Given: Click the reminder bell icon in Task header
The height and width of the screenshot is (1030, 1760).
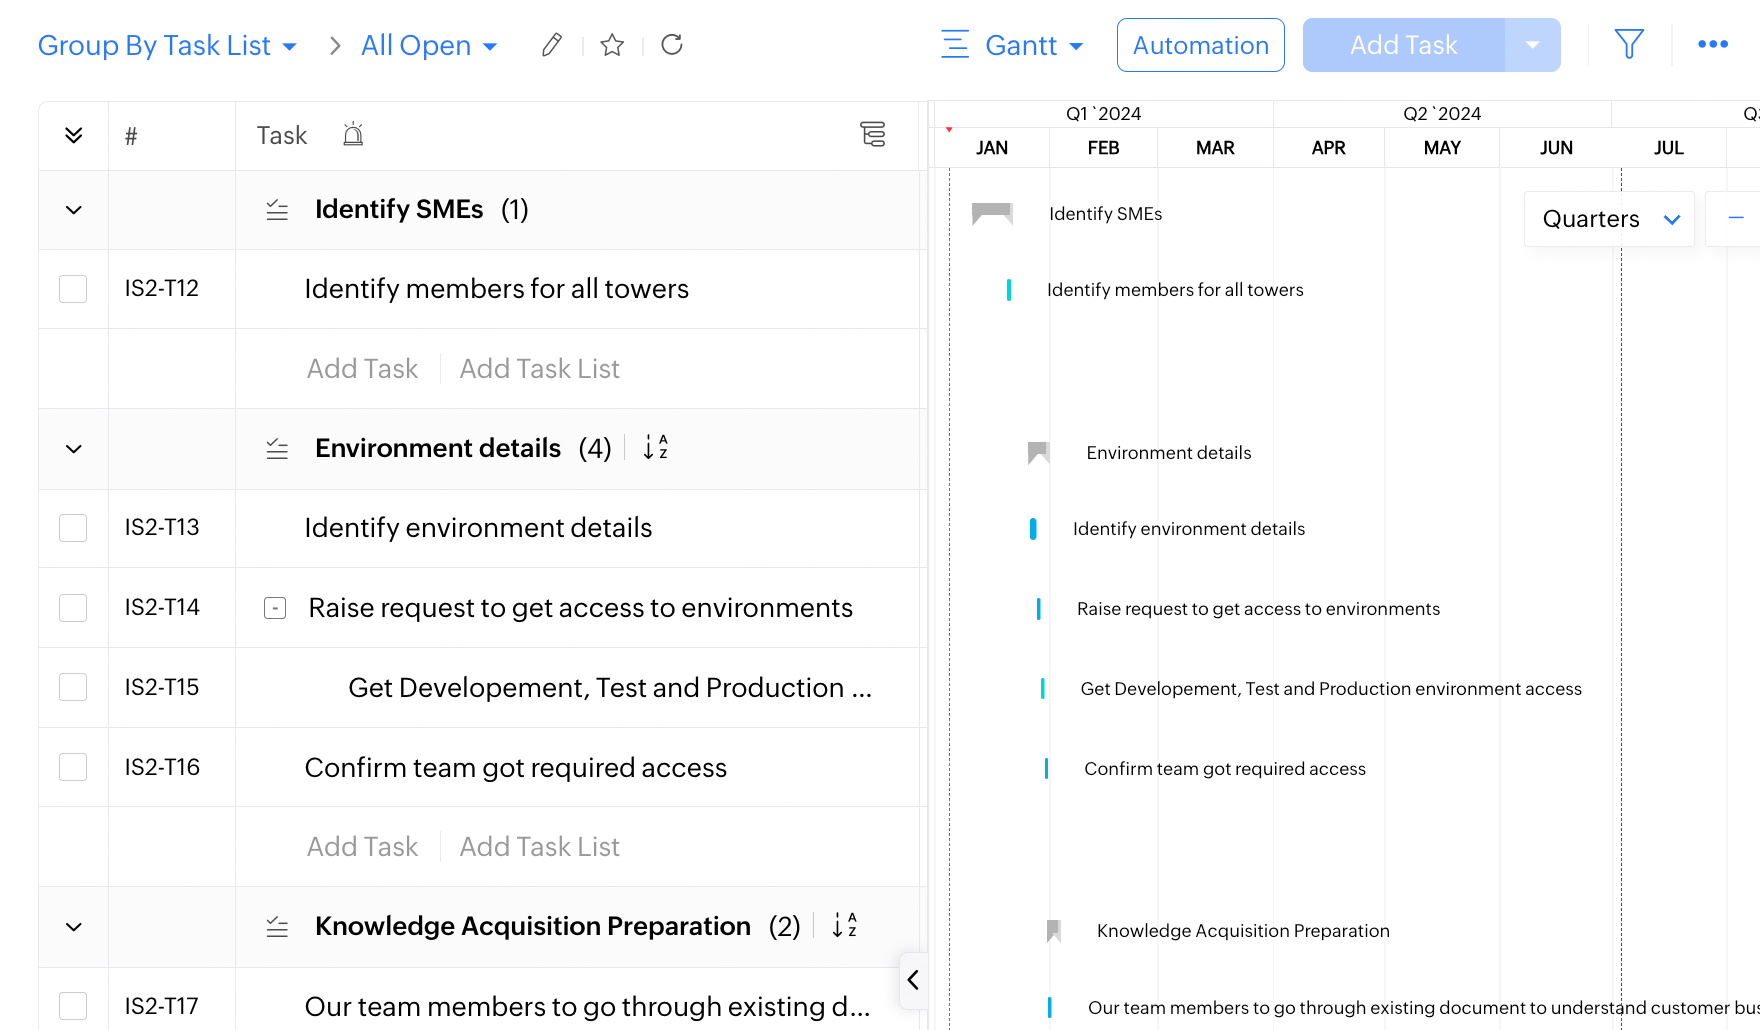Looking at the screenshot, I should (x=353, y=135).
